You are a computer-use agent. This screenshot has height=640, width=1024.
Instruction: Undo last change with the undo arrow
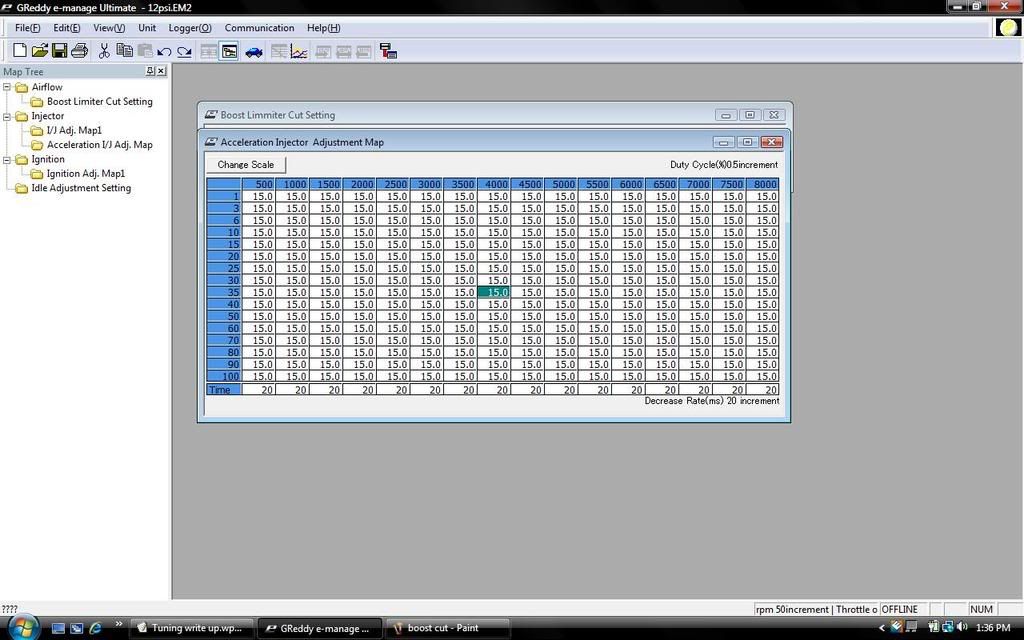pyautogui.click(x=164, y=52)
